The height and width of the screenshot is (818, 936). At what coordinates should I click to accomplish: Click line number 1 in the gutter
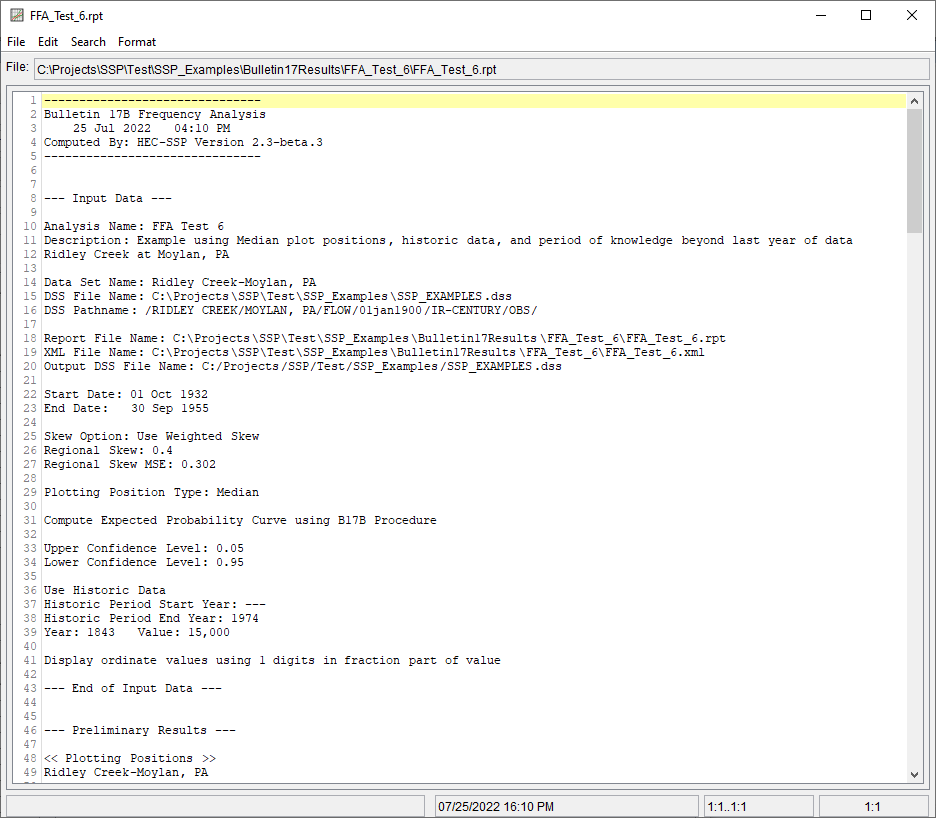point(33,100)
